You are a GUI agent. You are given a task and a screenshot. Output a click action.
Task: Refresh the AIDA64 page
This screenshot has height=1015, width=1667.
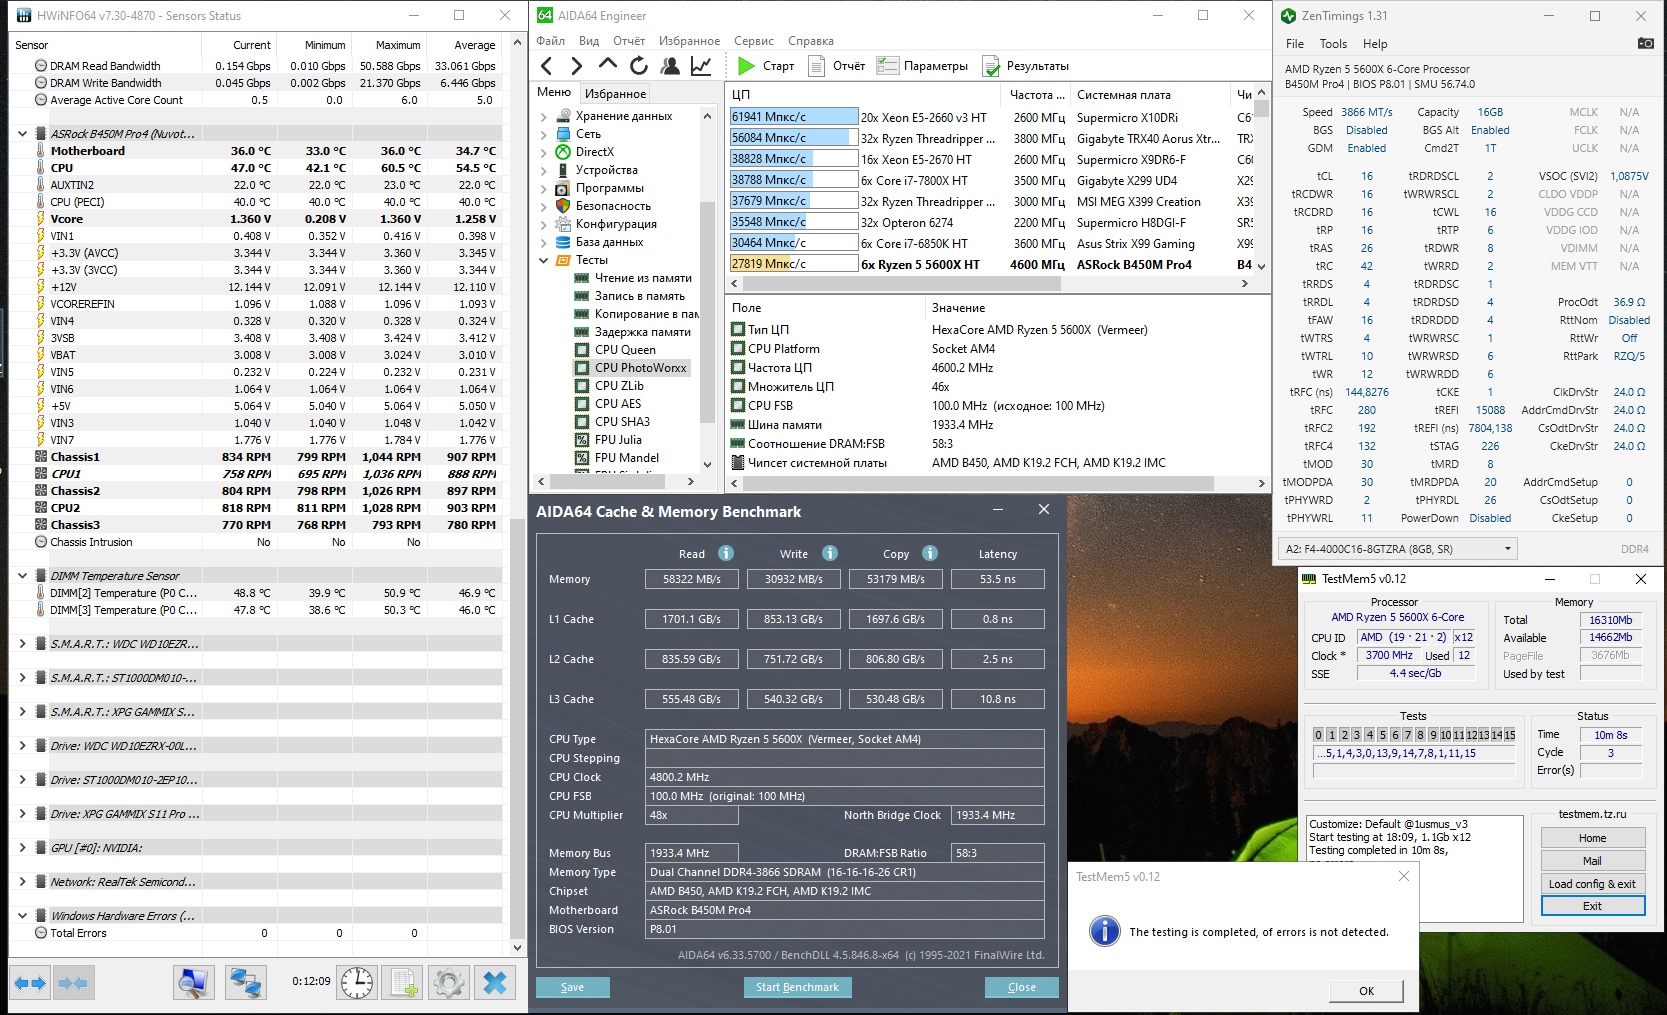(639, 66)
